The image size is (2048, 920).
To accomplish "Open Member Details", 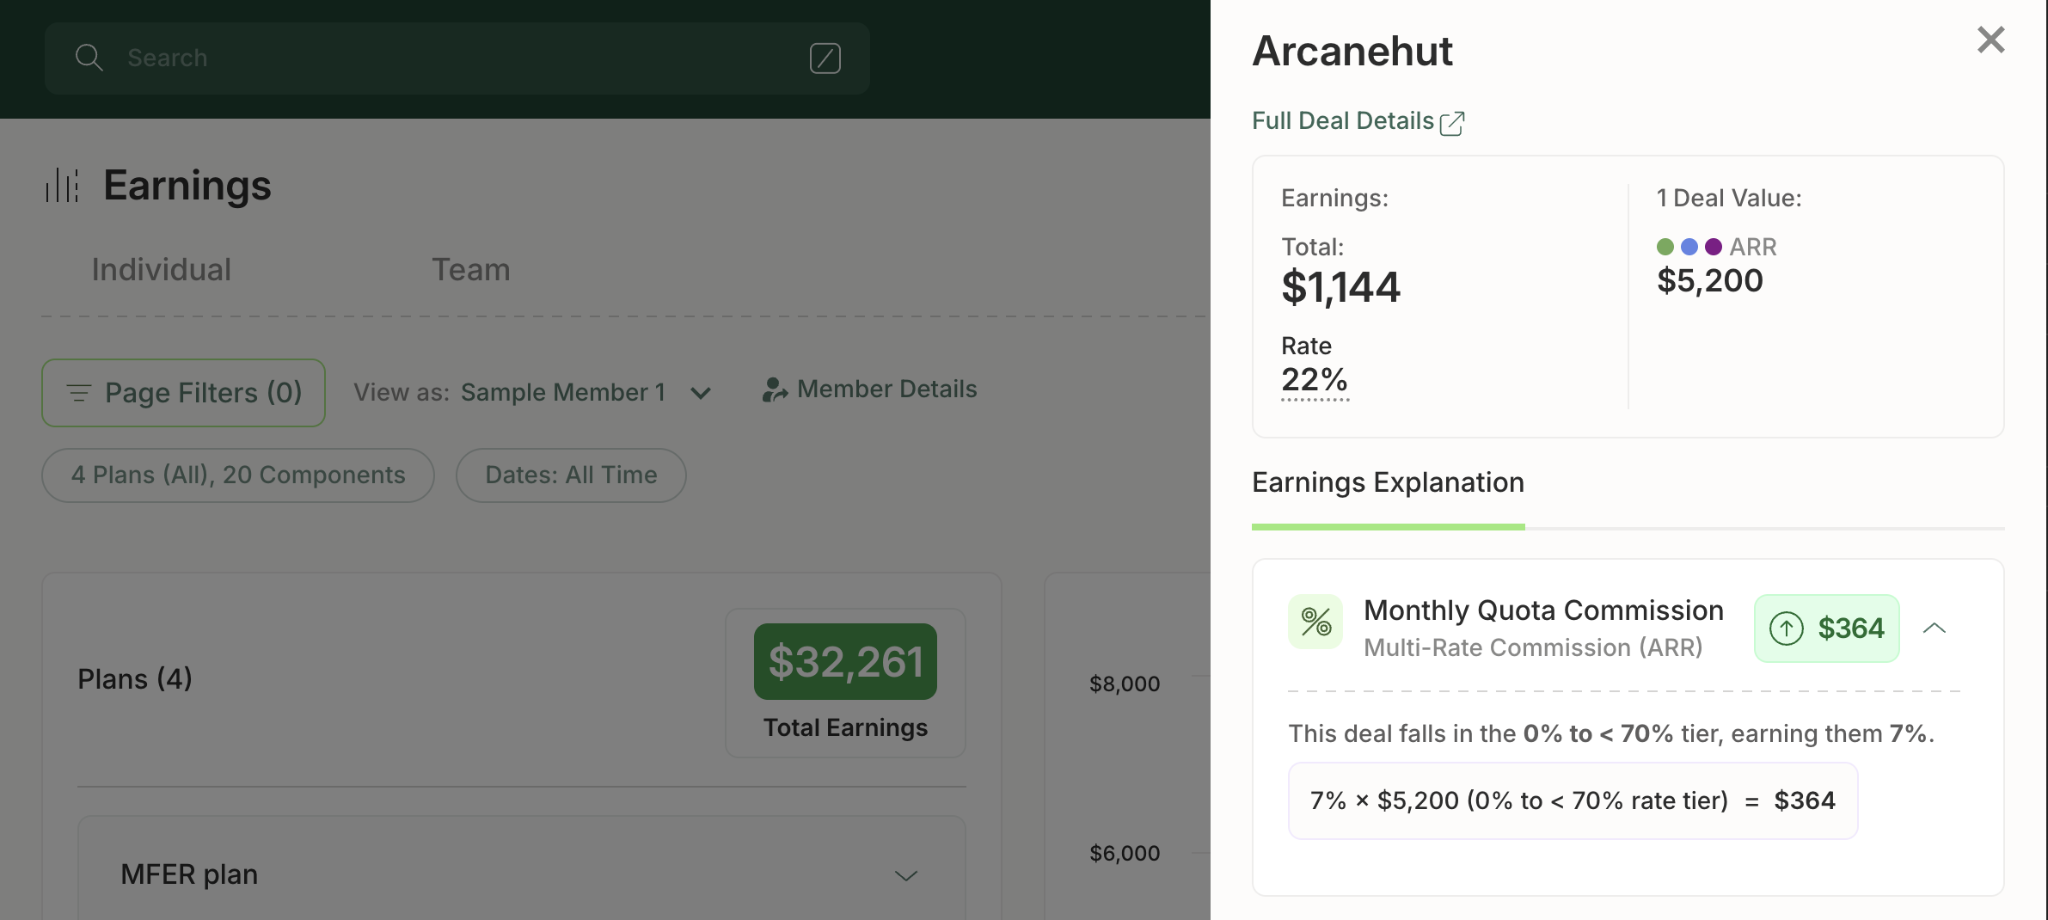I will click(x=869, y=390).
